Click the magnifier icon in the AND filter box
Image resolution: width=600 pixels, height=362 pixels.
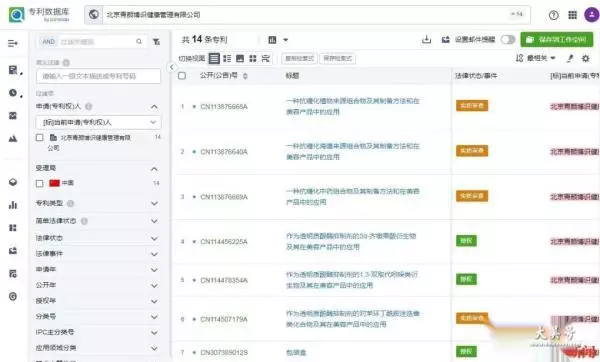[139, 41]
